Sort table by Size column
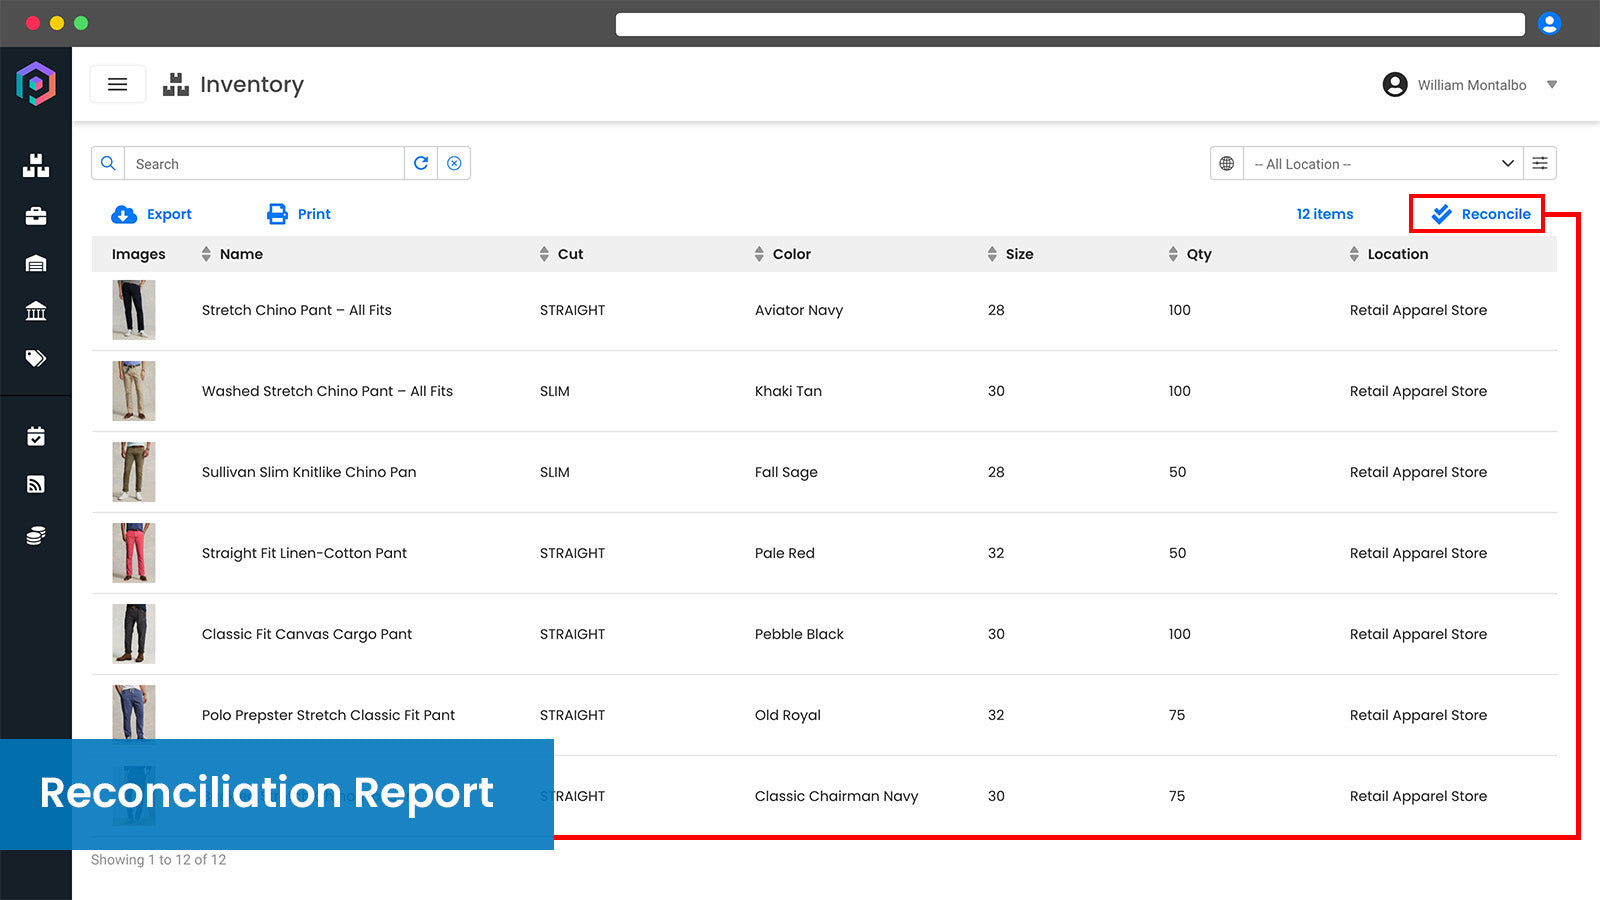 1010,254
